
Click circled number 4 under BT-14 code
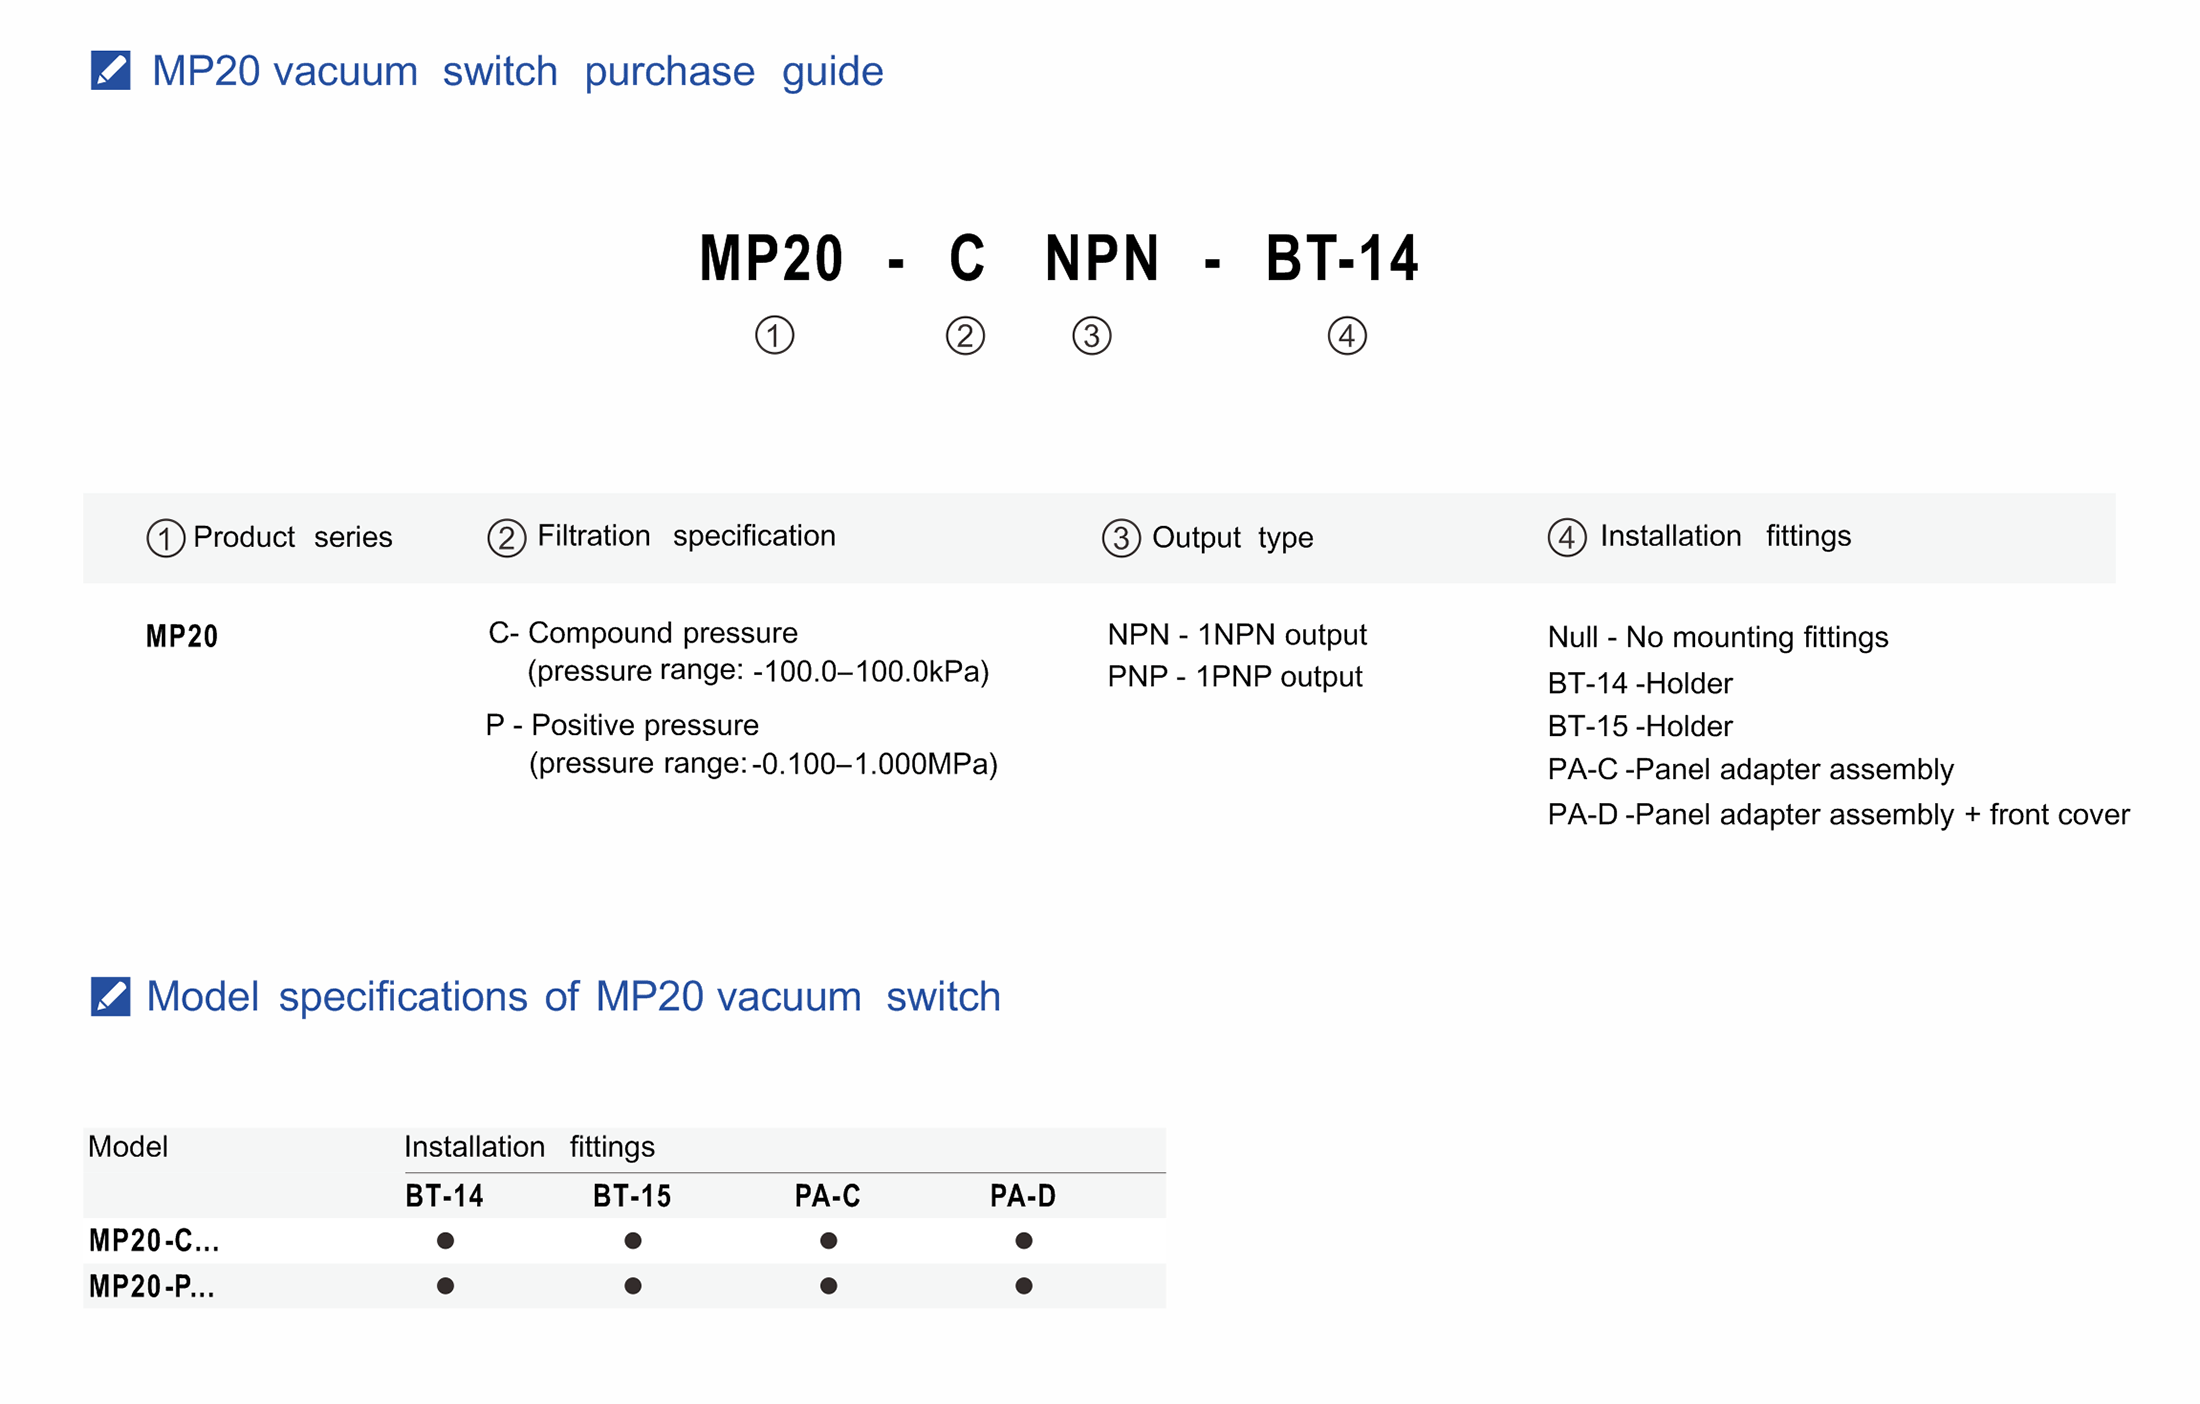pyautogui.click(x=1347, y=335)
